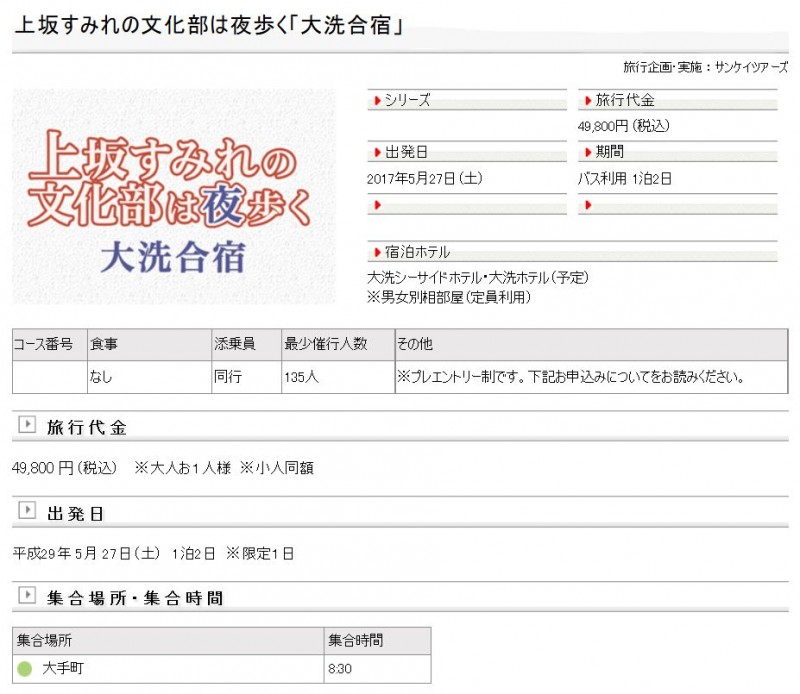Select the page title 上坂すみれの文化部は夜歩く「大洗合宿」

[x=209, y=27]
